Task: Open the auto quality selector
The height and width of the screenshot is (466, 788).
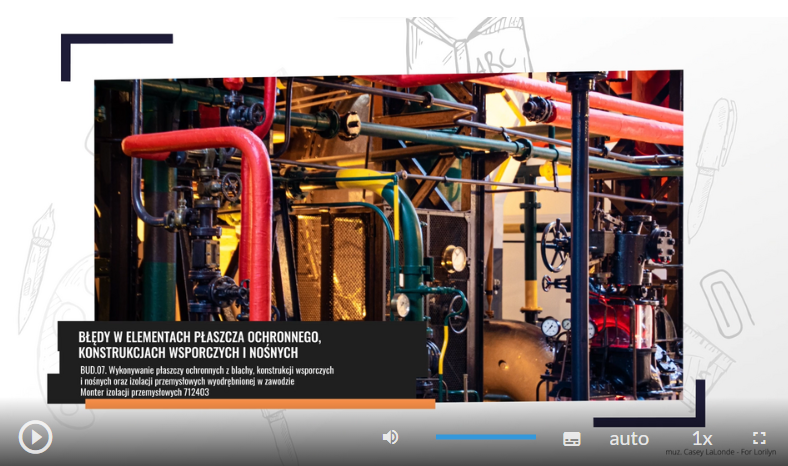Action: (629, 438)
